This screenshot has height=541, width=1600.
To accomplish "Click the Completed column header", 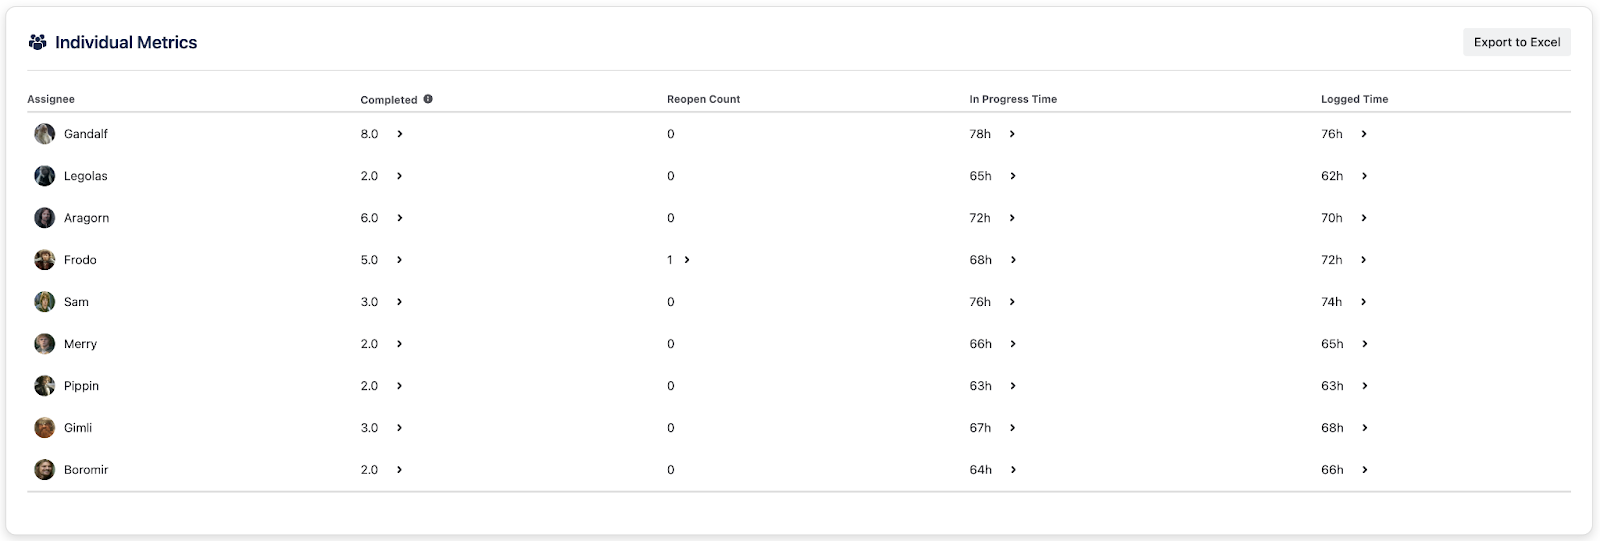I will tap(389, 100).
